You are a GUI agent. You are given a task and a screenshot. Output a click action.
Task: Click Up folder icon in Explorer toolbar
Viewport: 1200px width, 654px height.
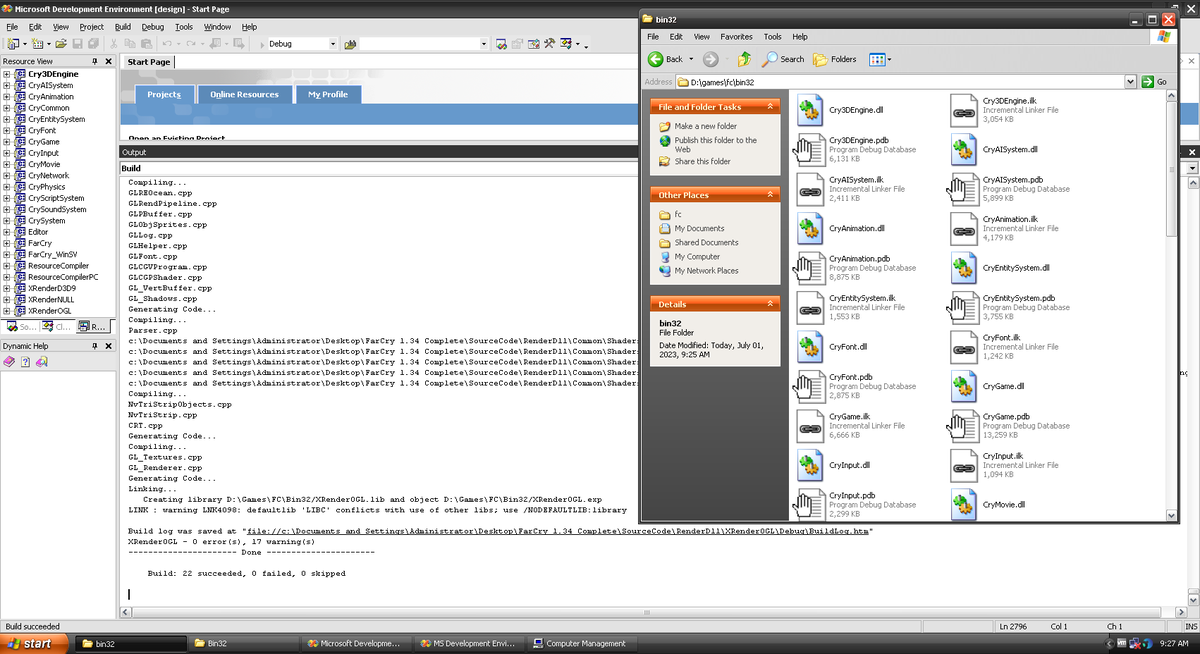click(745, 59)
